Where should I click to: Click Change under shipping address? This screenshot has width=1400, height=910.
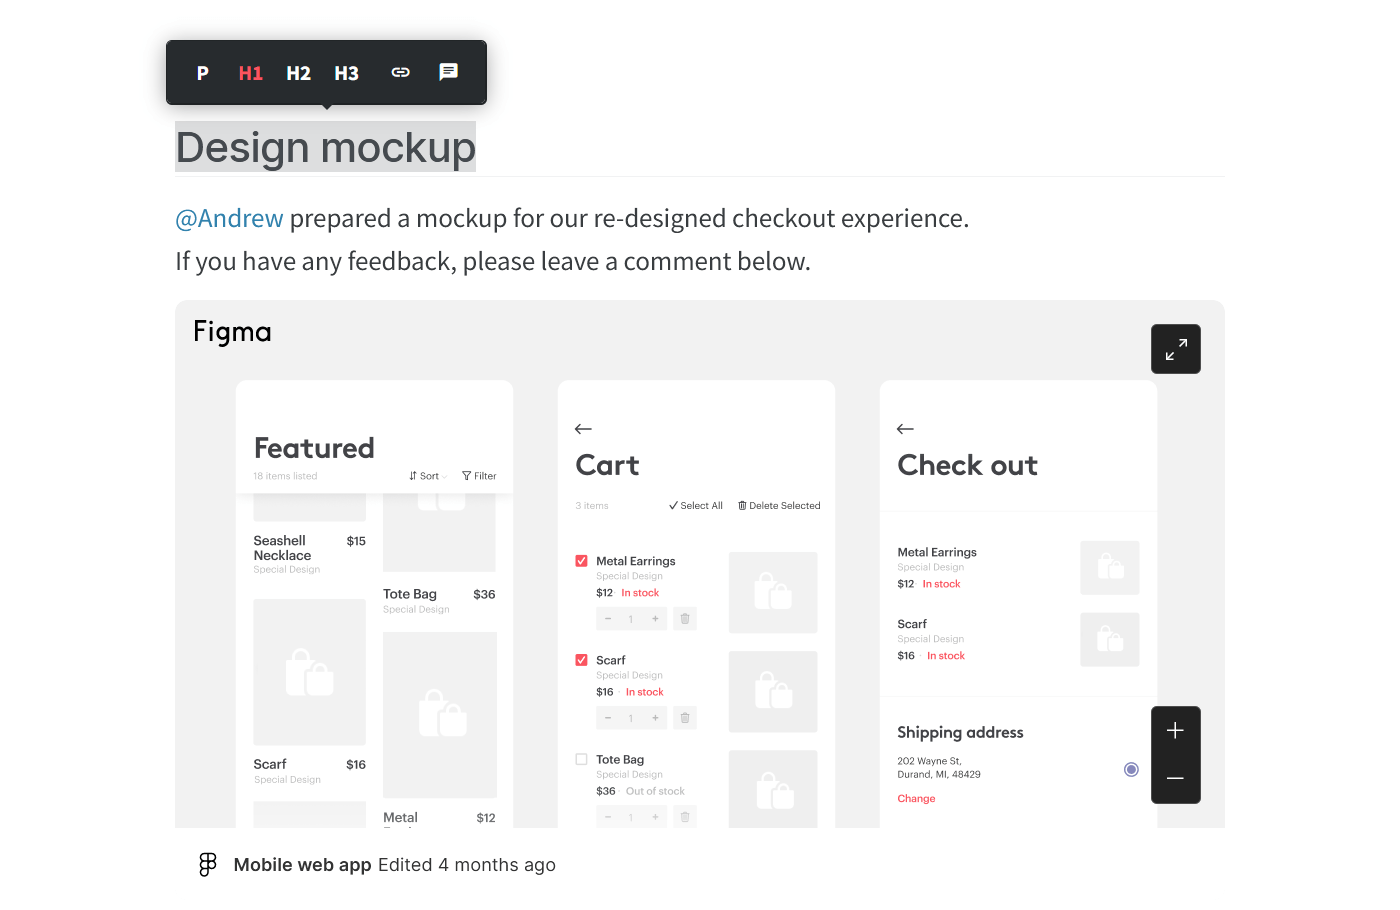pos(916,799)
